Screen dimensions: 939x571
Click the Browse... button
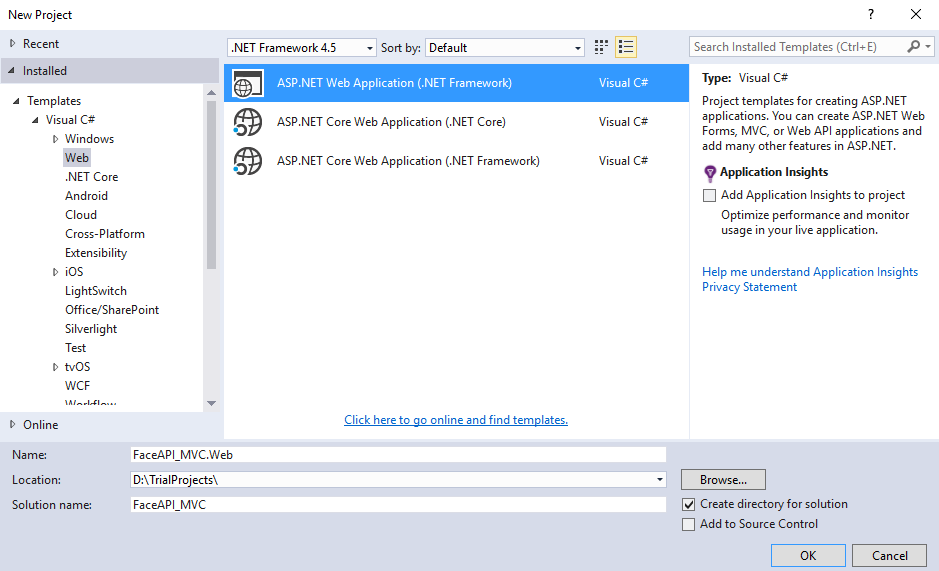[x=723, y=479]
